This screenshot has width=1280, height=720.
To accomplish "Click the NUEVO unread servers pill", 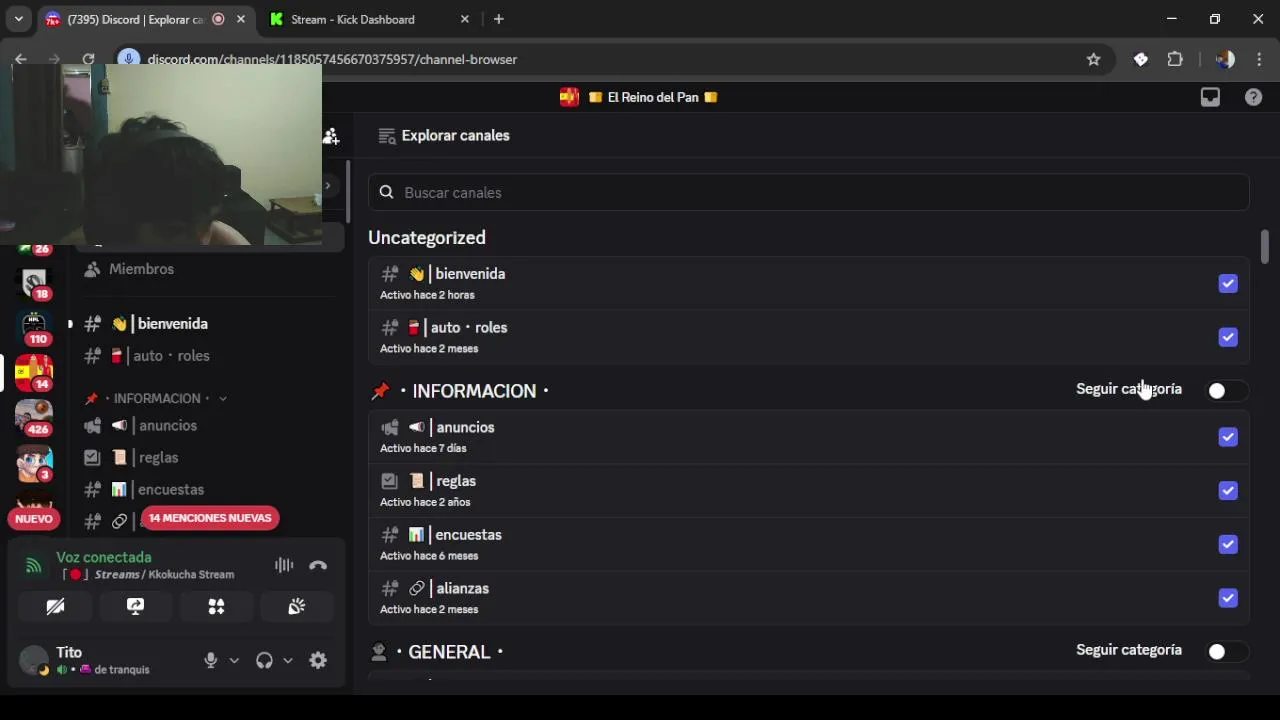I will 33,519.
